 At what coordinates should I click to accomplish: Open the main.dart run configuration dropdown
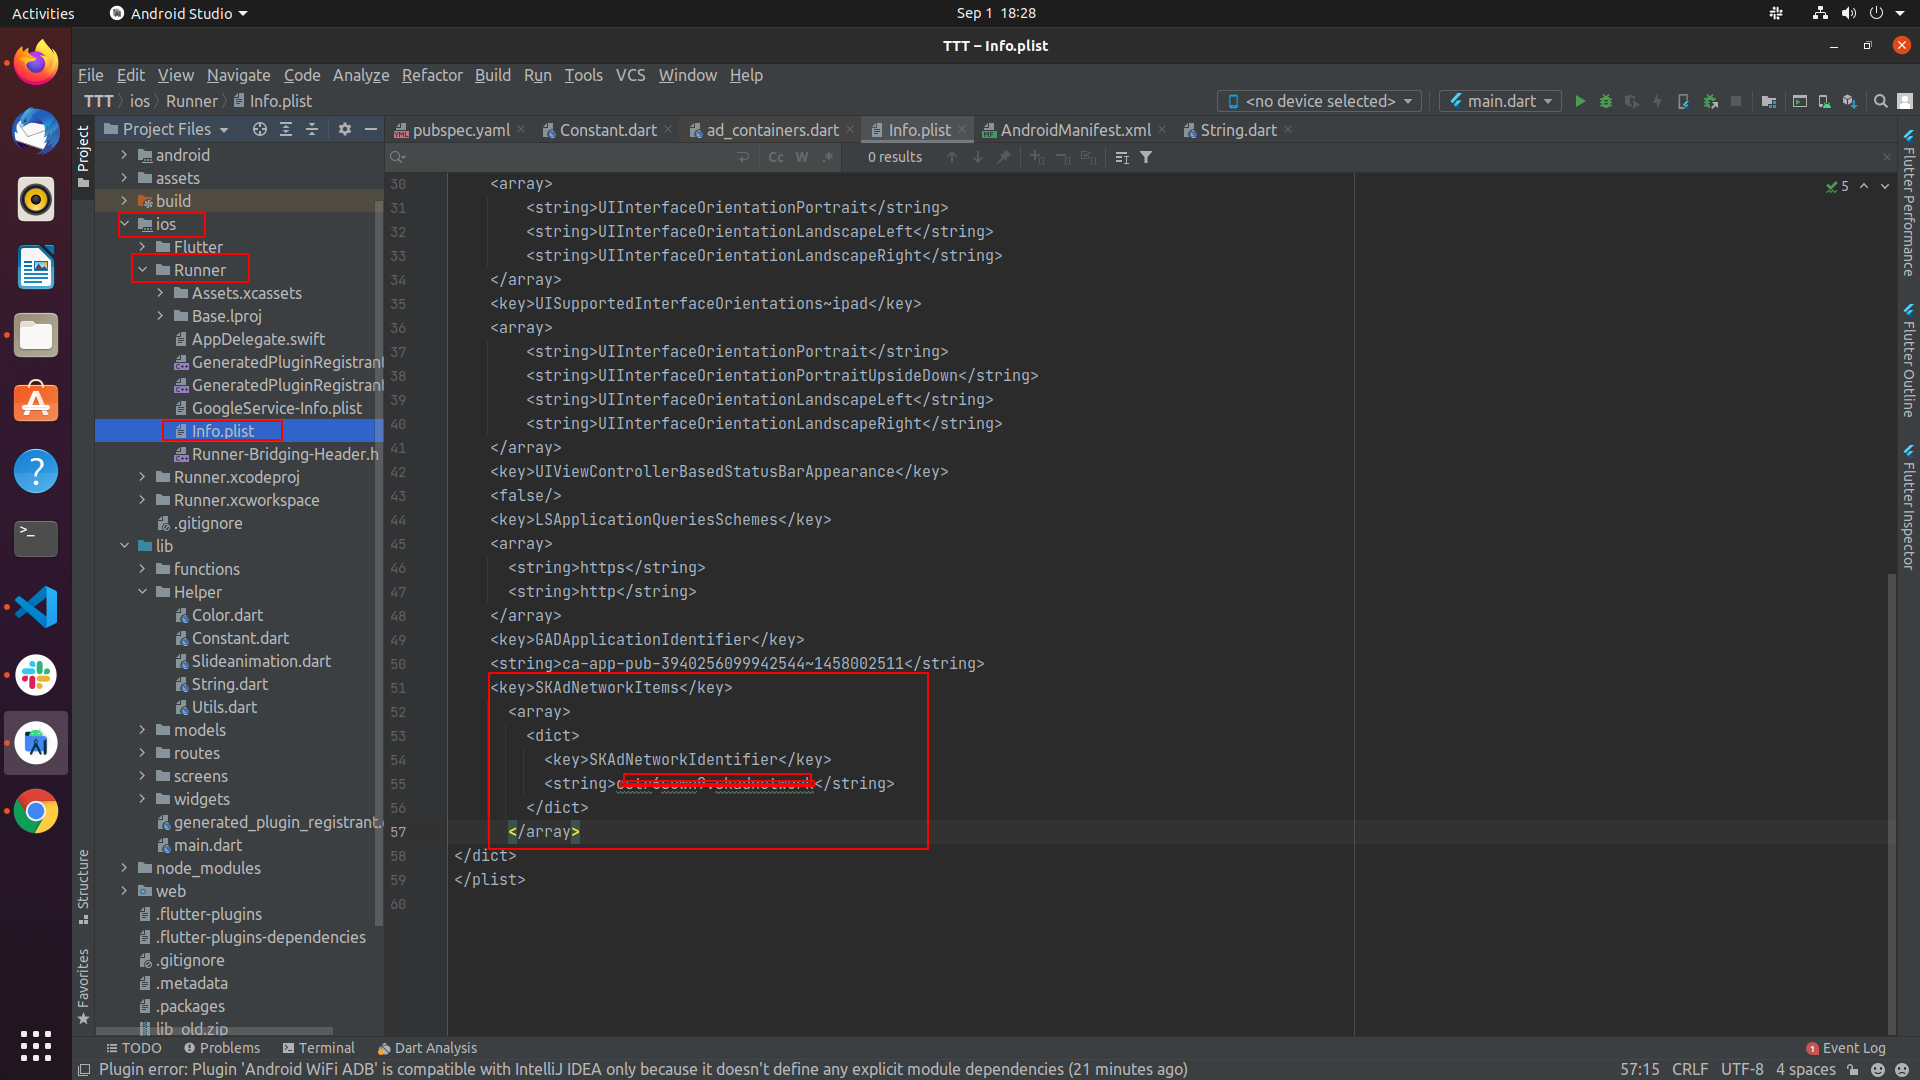click(x=1500, y=101)
